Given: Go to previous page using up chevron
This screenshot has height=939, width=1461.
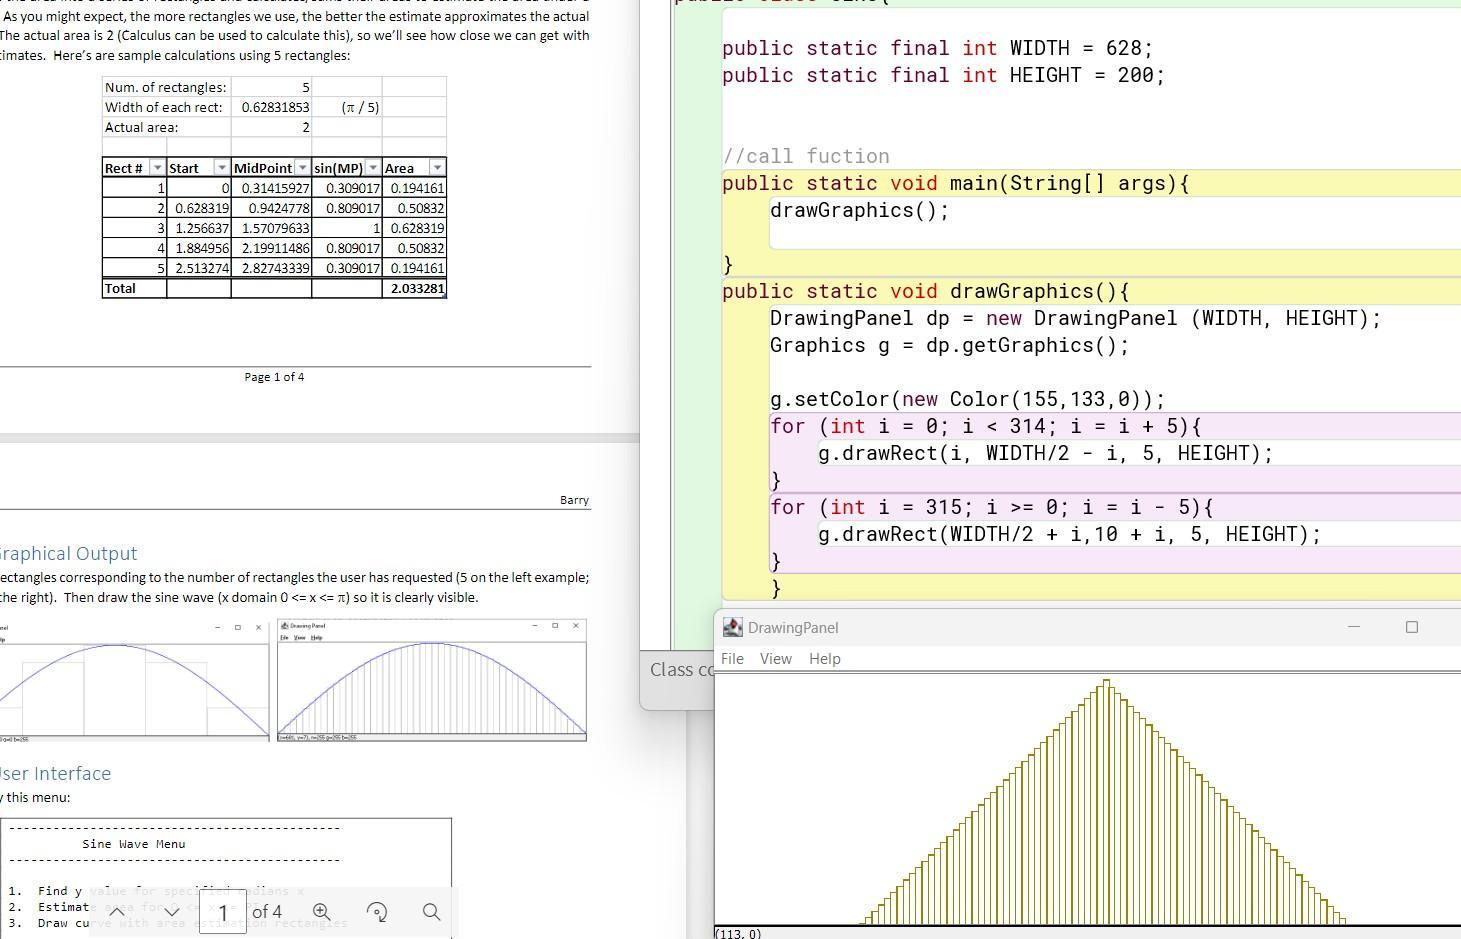Looking at the screenshot, I should [x=117, y=912].
